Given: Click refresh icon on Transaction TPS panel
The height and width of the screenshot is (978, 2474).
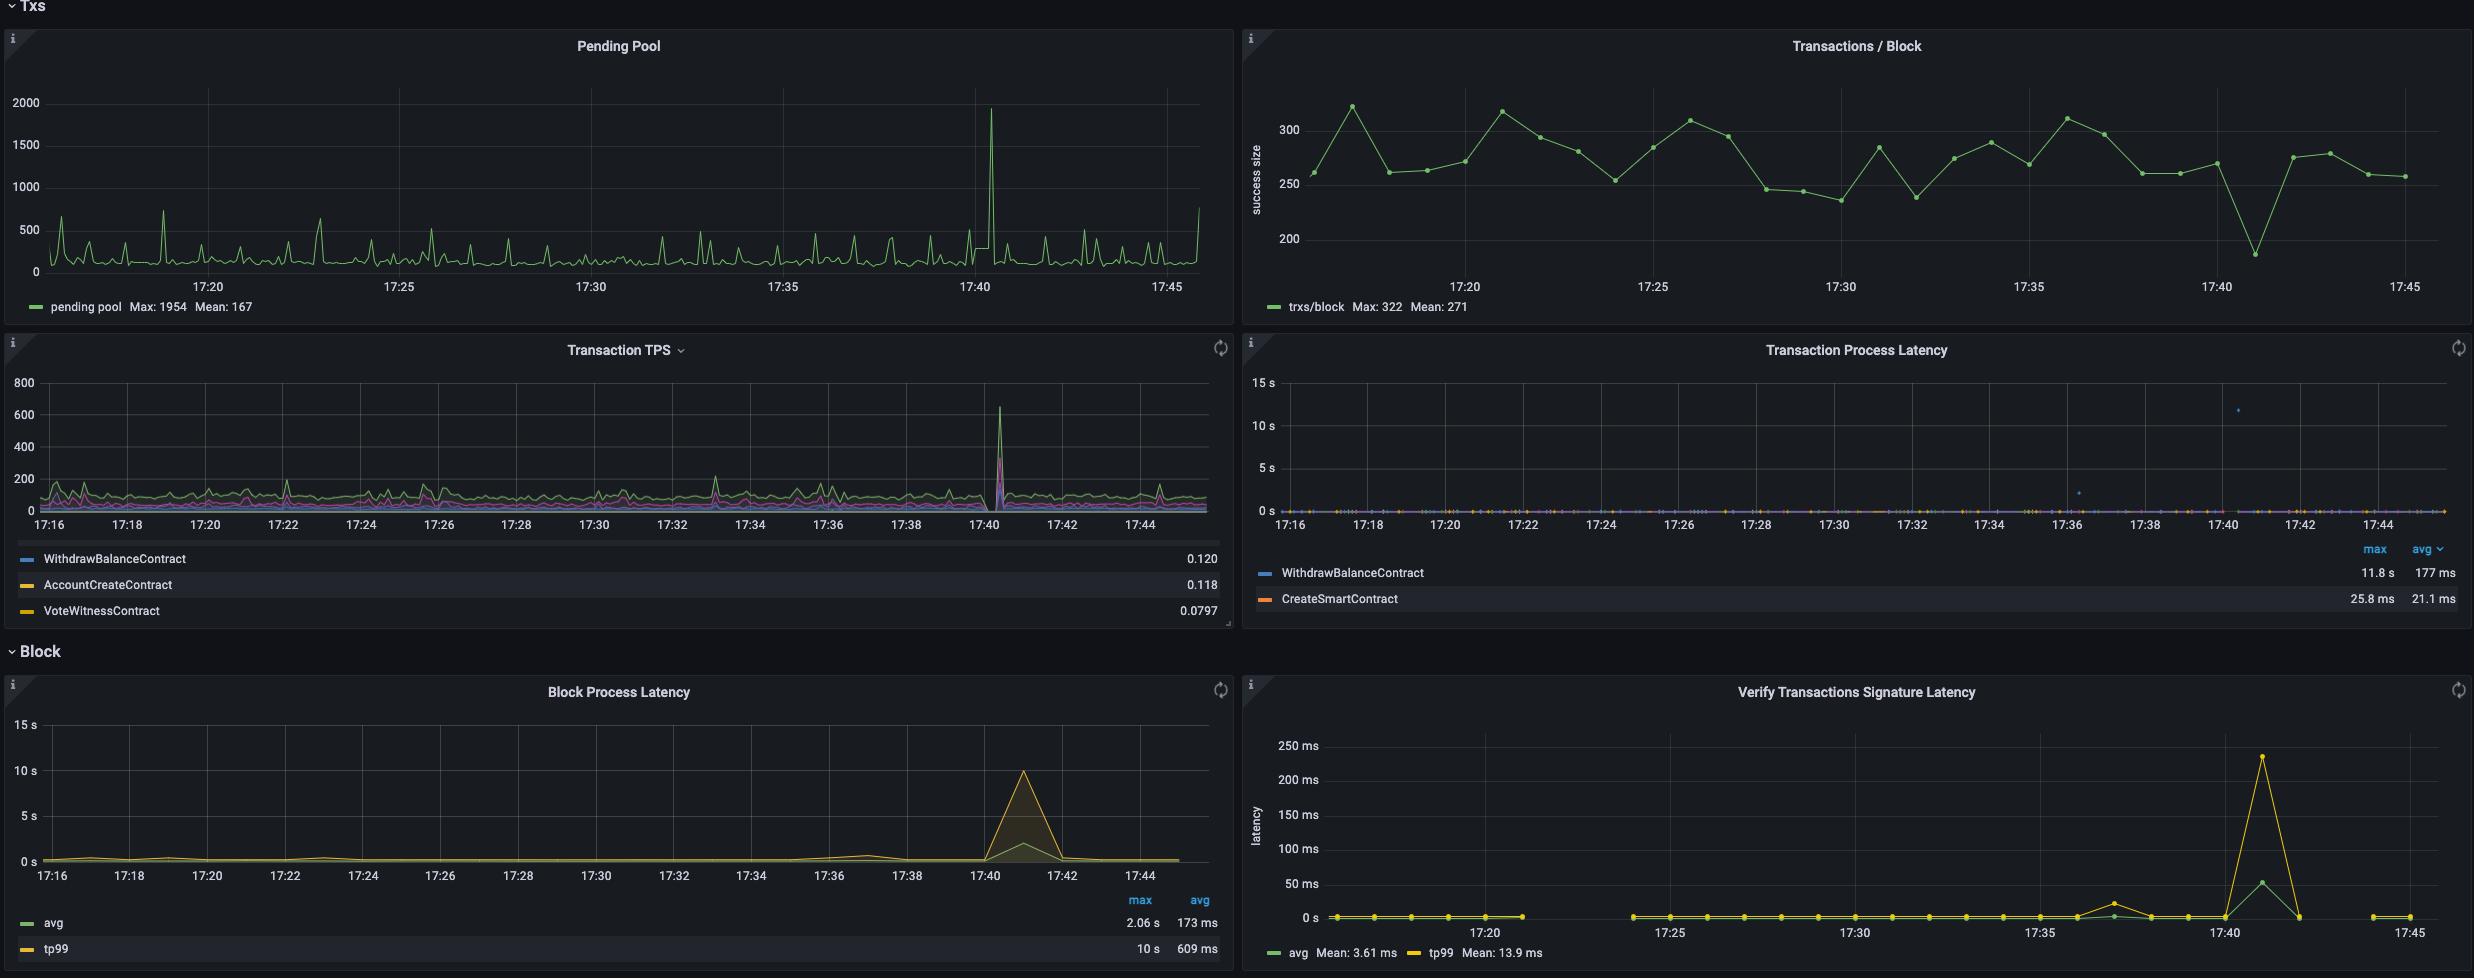Looking at the screenshot, I should [1220, 348].
